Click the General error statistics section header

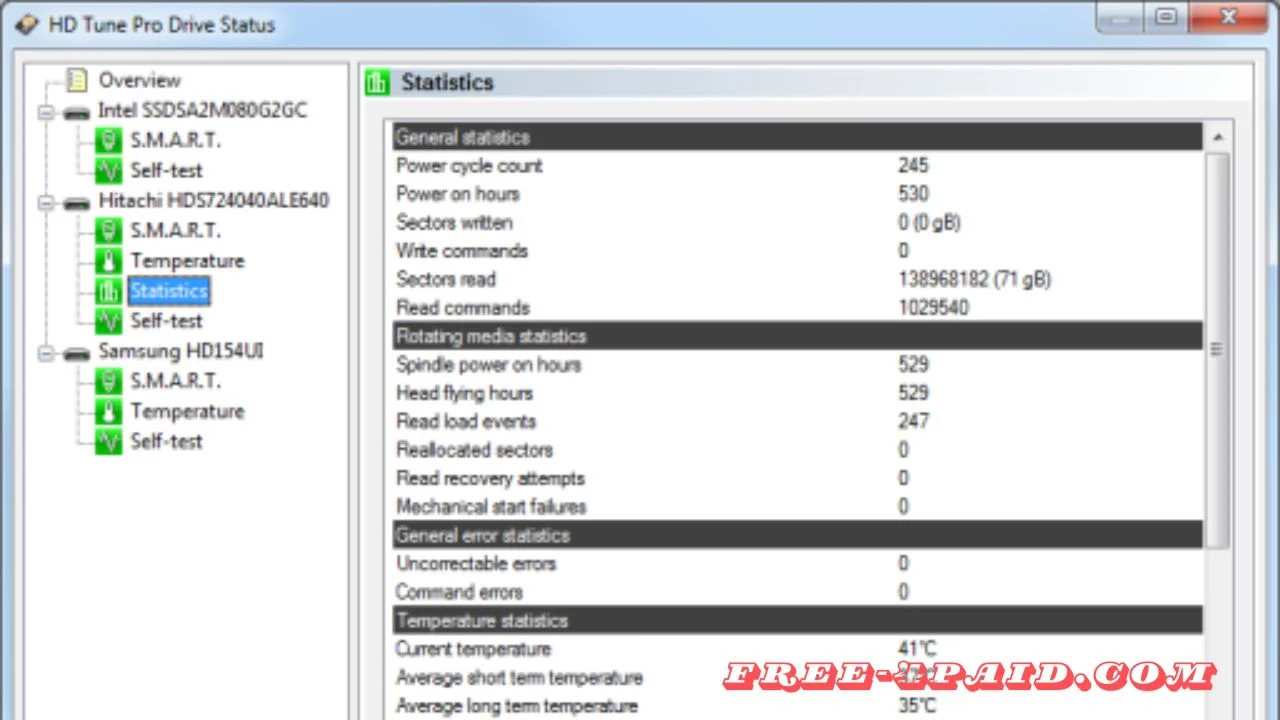[x=798, y=535]
